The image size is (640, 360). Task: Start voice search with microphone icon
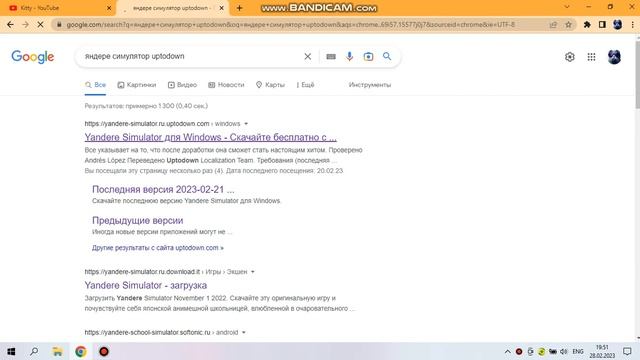tap(349, 57)
